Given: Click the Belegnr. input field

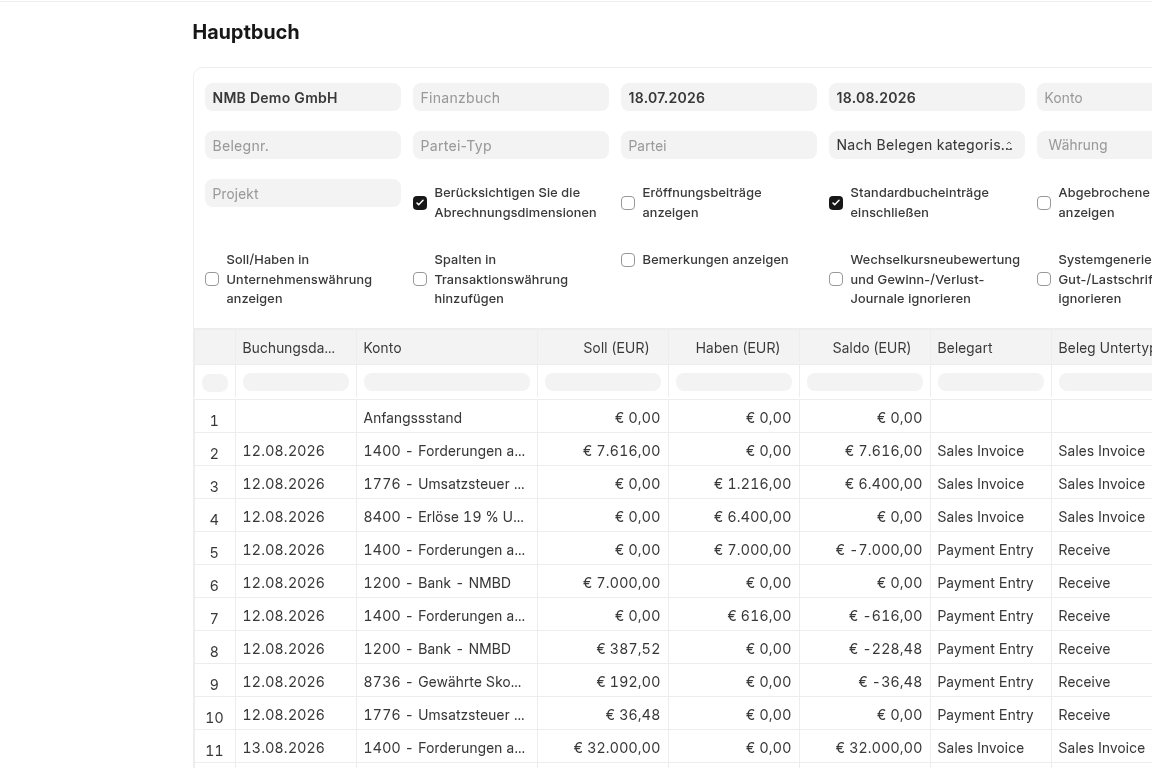Looking at the screenshot, I should [x=303, y=146].
